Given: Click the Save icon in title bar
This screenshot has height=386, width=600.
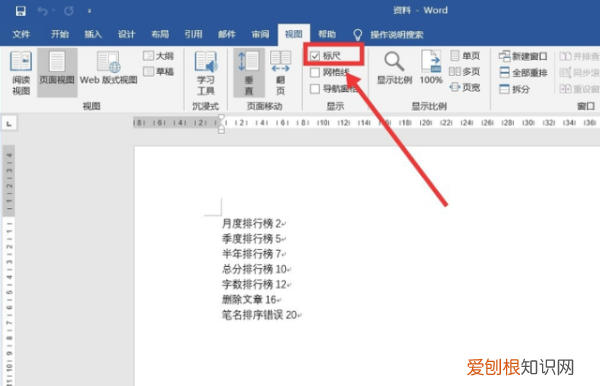Looking at the screenshot, I should click(21, 11).
